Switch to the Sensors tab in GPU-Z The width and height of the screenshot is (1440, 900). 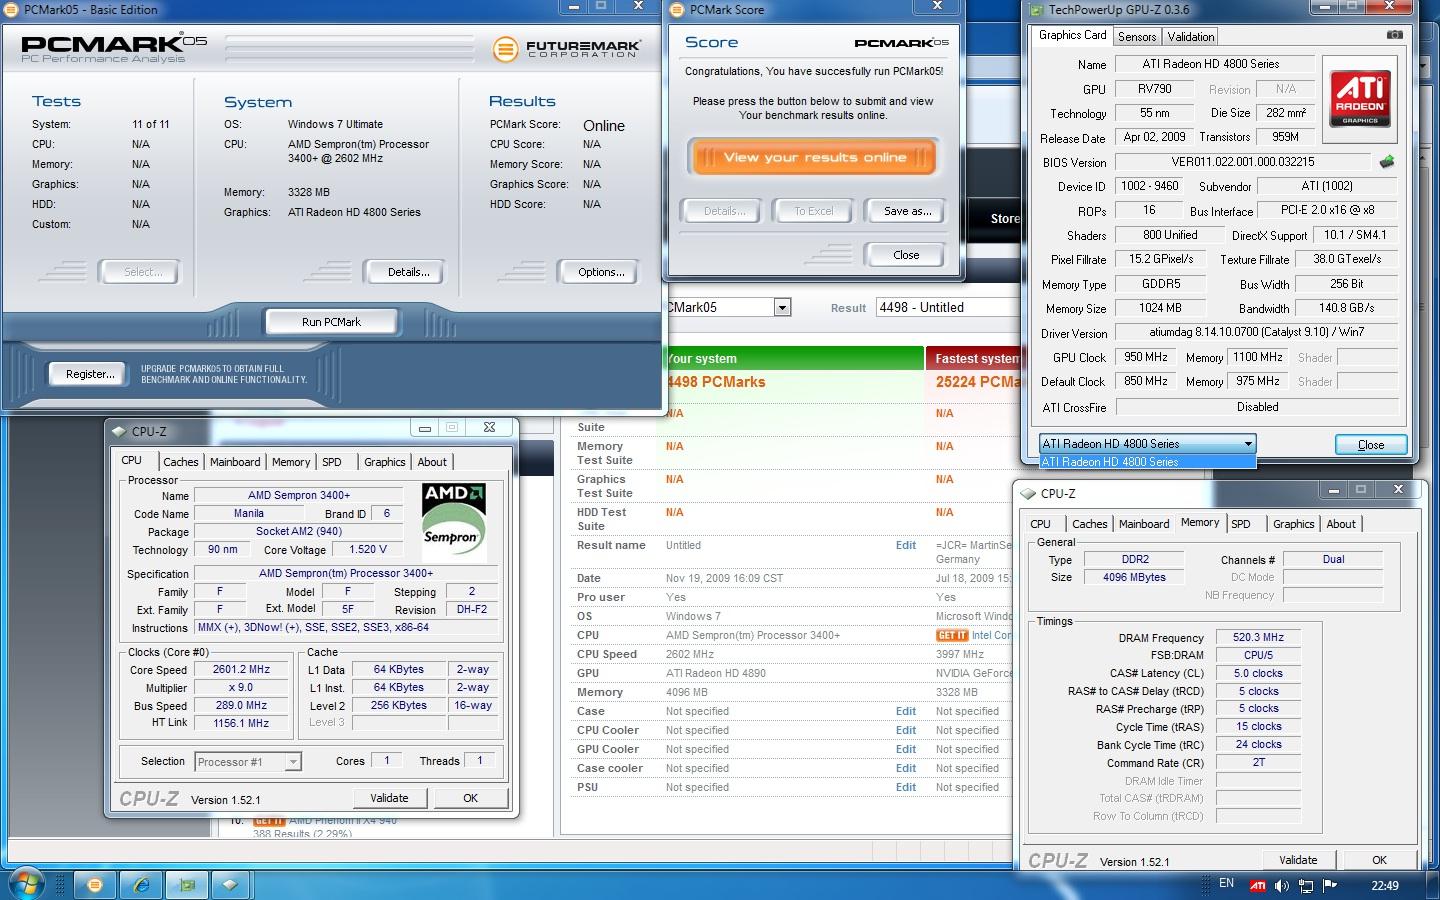click(1137, 37)
